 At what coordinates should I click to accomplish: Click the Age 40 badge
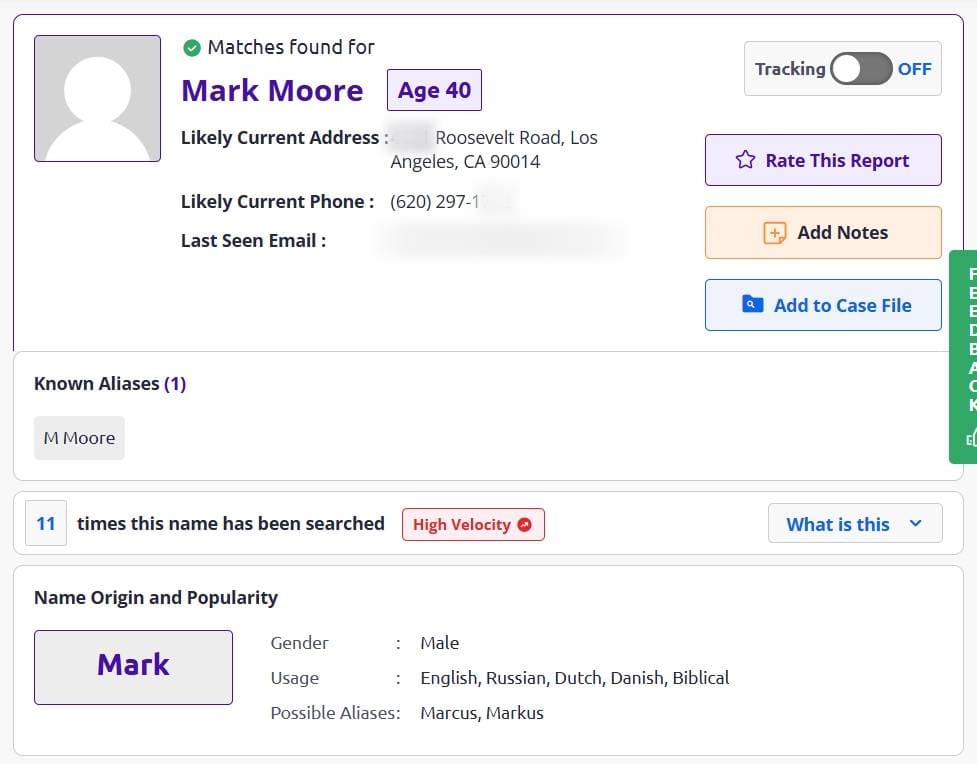tap(434, 90)
